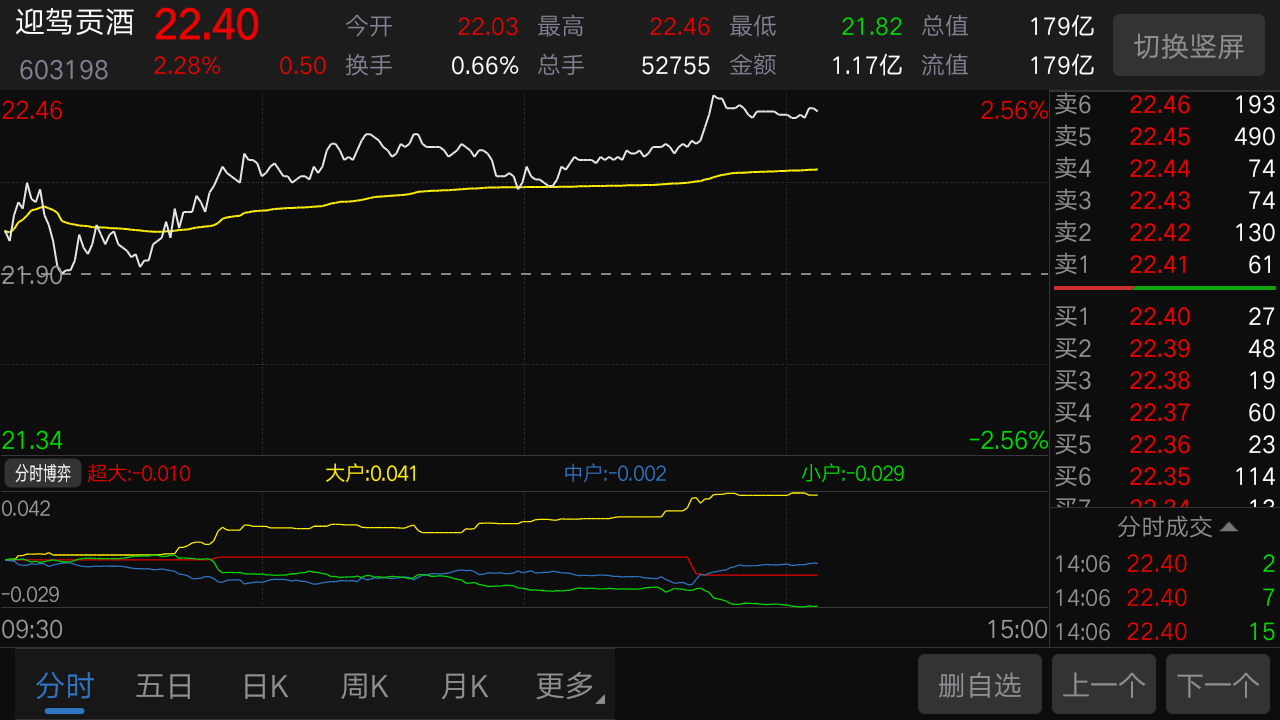Click the 15:00 end time label
1280x720 pixels.
tap(1017, 629)
